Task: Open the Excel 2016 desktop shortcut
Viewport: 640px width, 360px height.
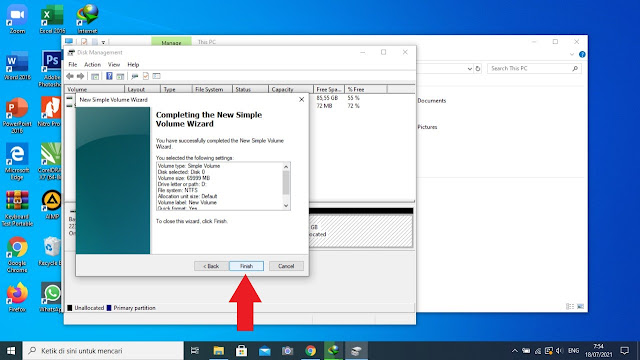Action: 52,19
